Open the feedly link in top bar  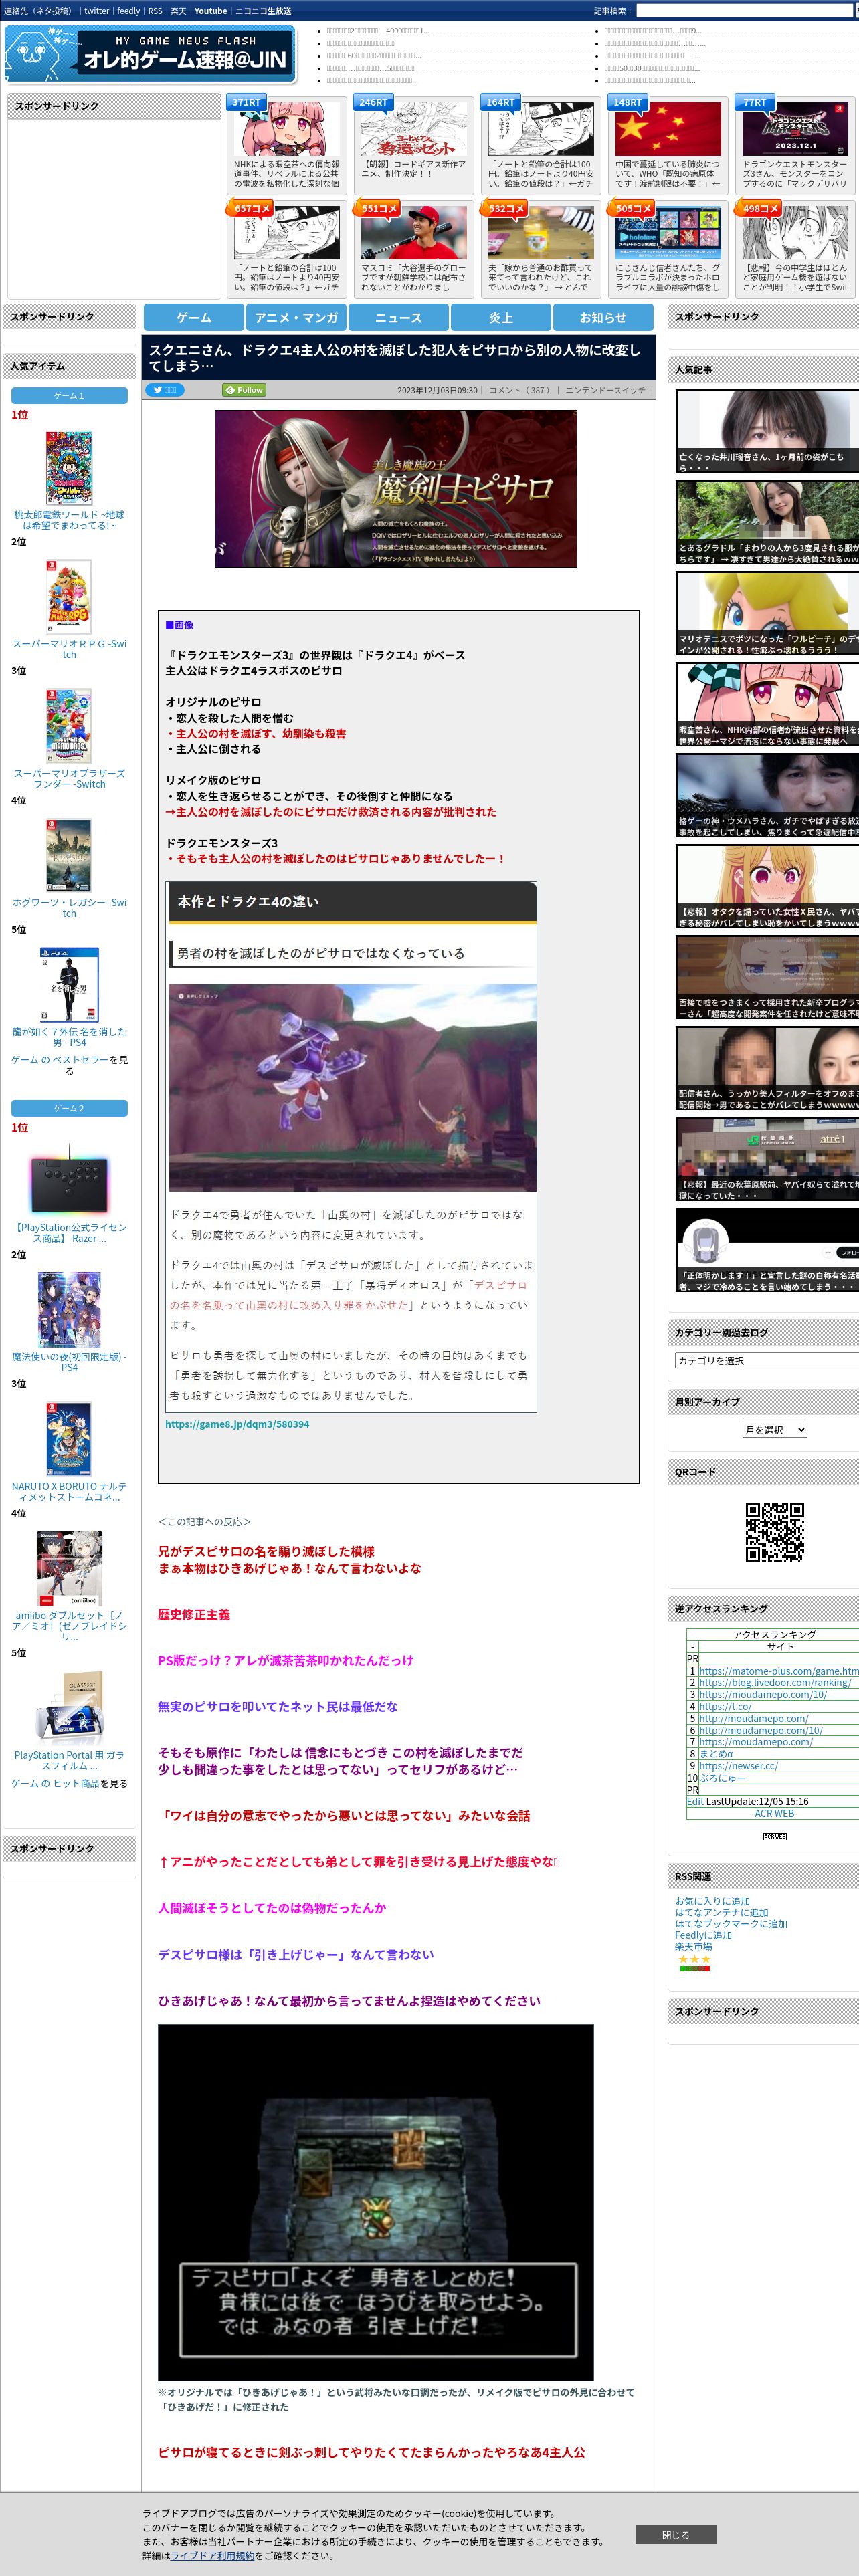coord(128,11)
